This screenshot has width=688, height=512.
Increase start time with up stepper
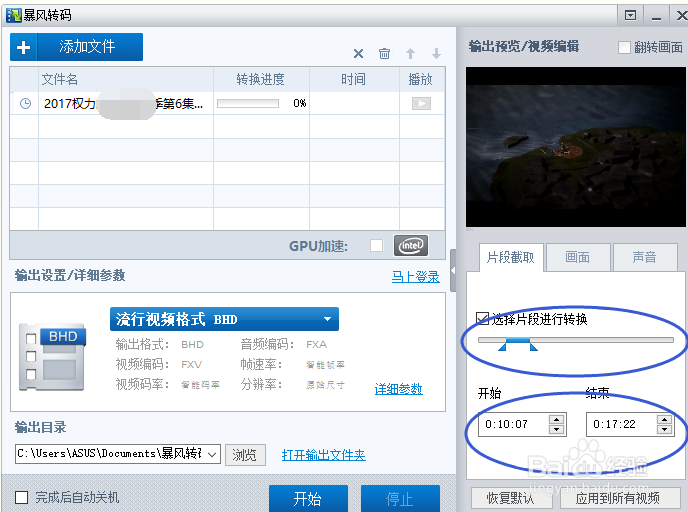[556, 419]
